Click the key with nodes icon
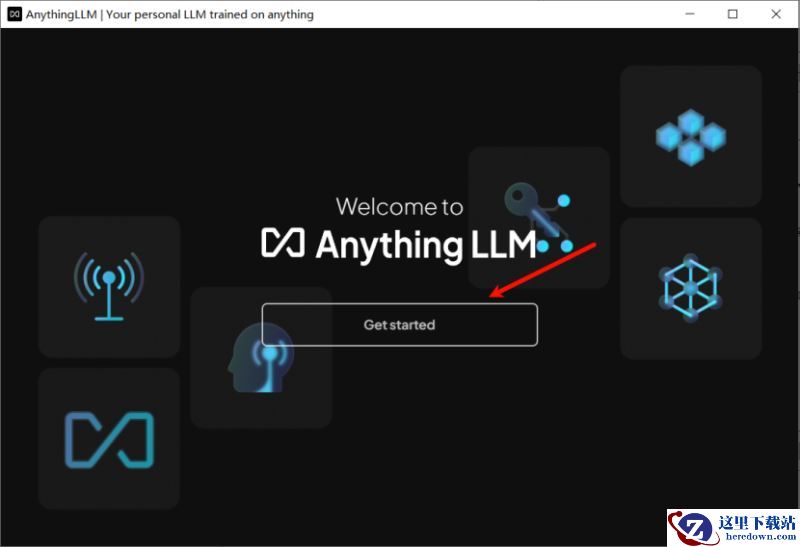This screenshot has width=800, height=547. [x=538, y=215]
